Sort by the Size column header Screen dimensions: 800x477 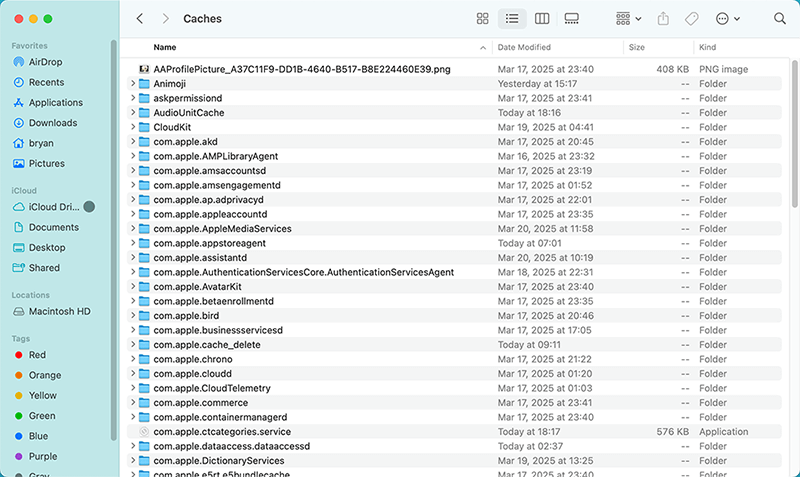[x=637, y=47]
